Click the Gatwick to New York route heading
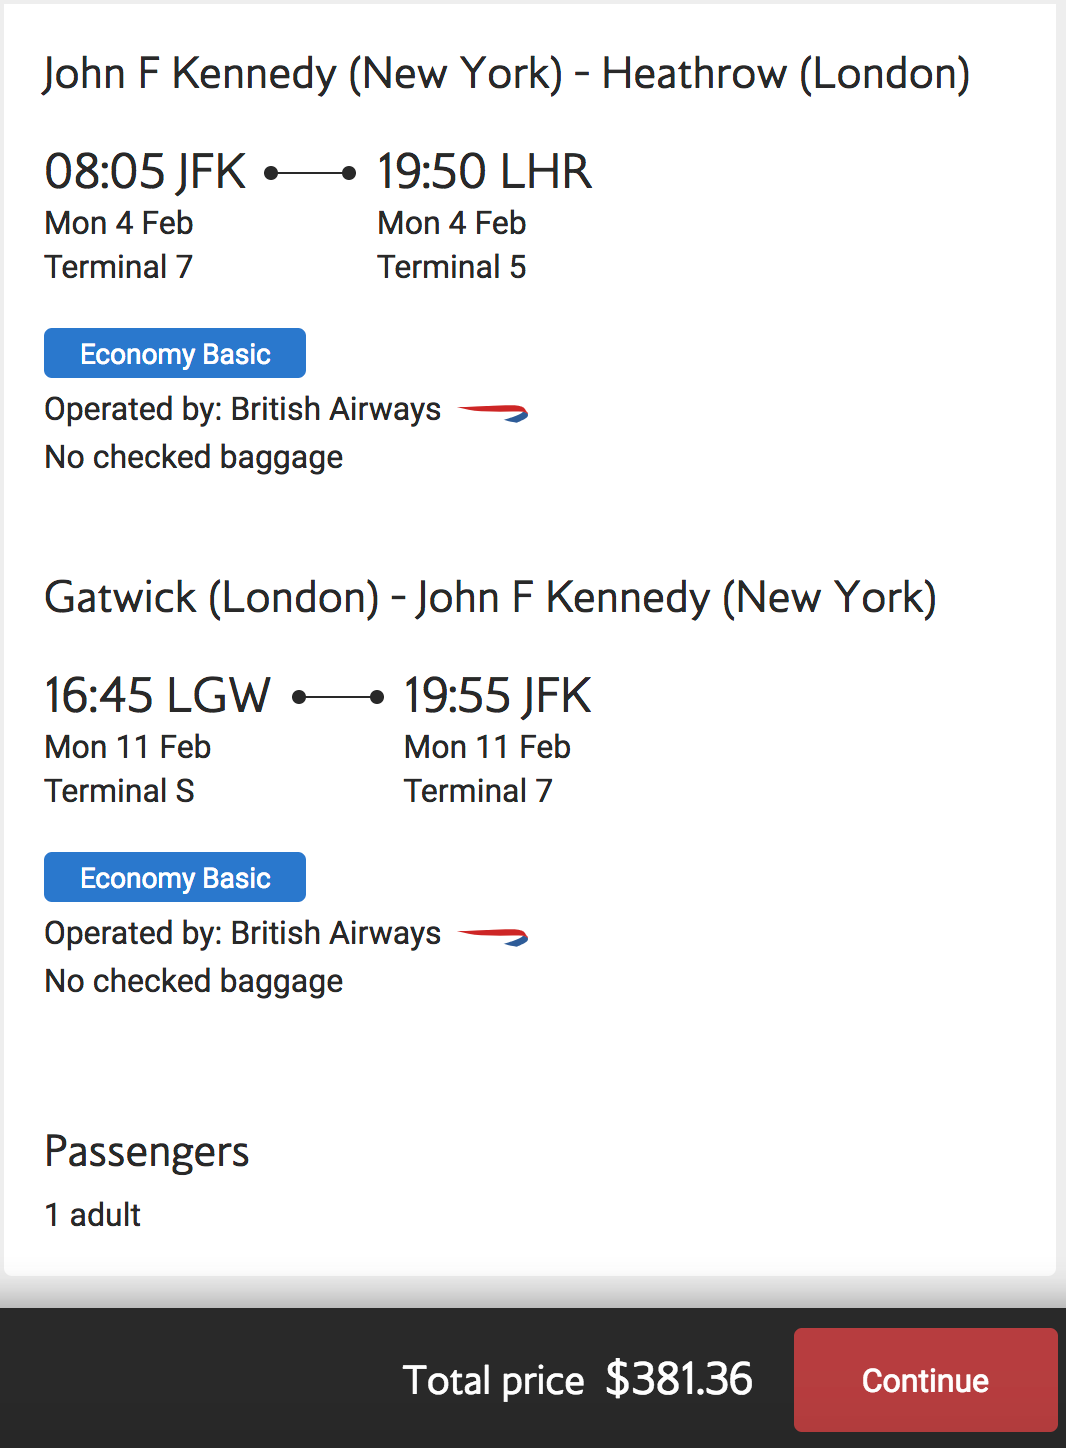 490,598
